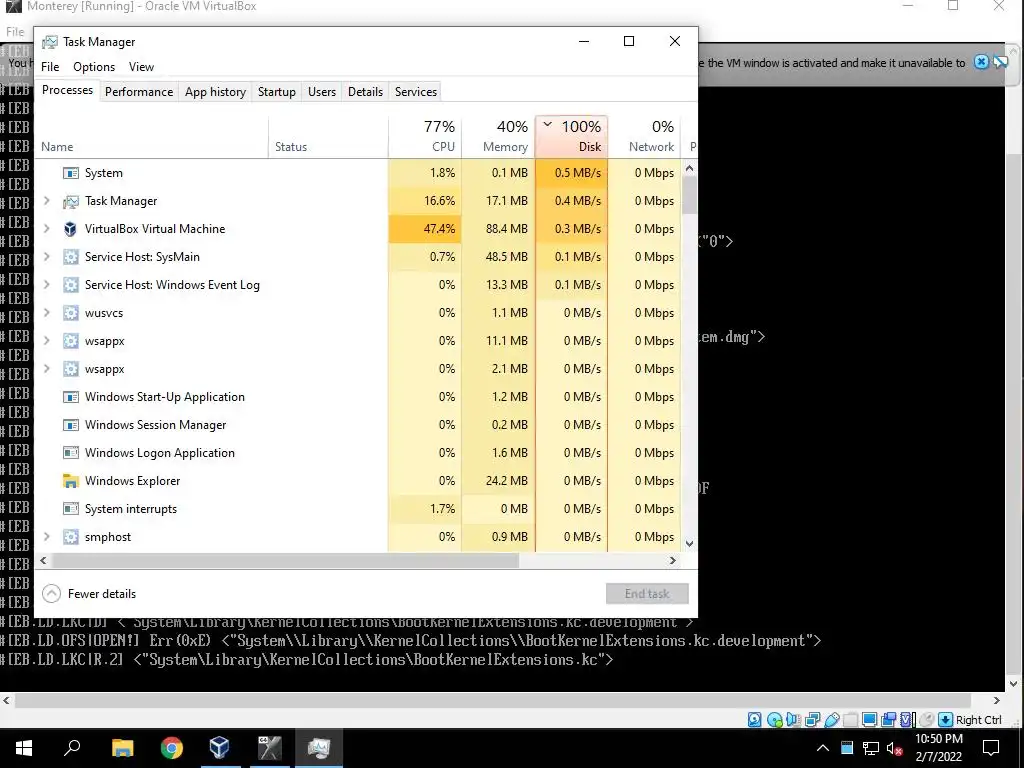Screen dimensions: 1024x768
Task: Expand the smphost process group
Action: point(46,537)
